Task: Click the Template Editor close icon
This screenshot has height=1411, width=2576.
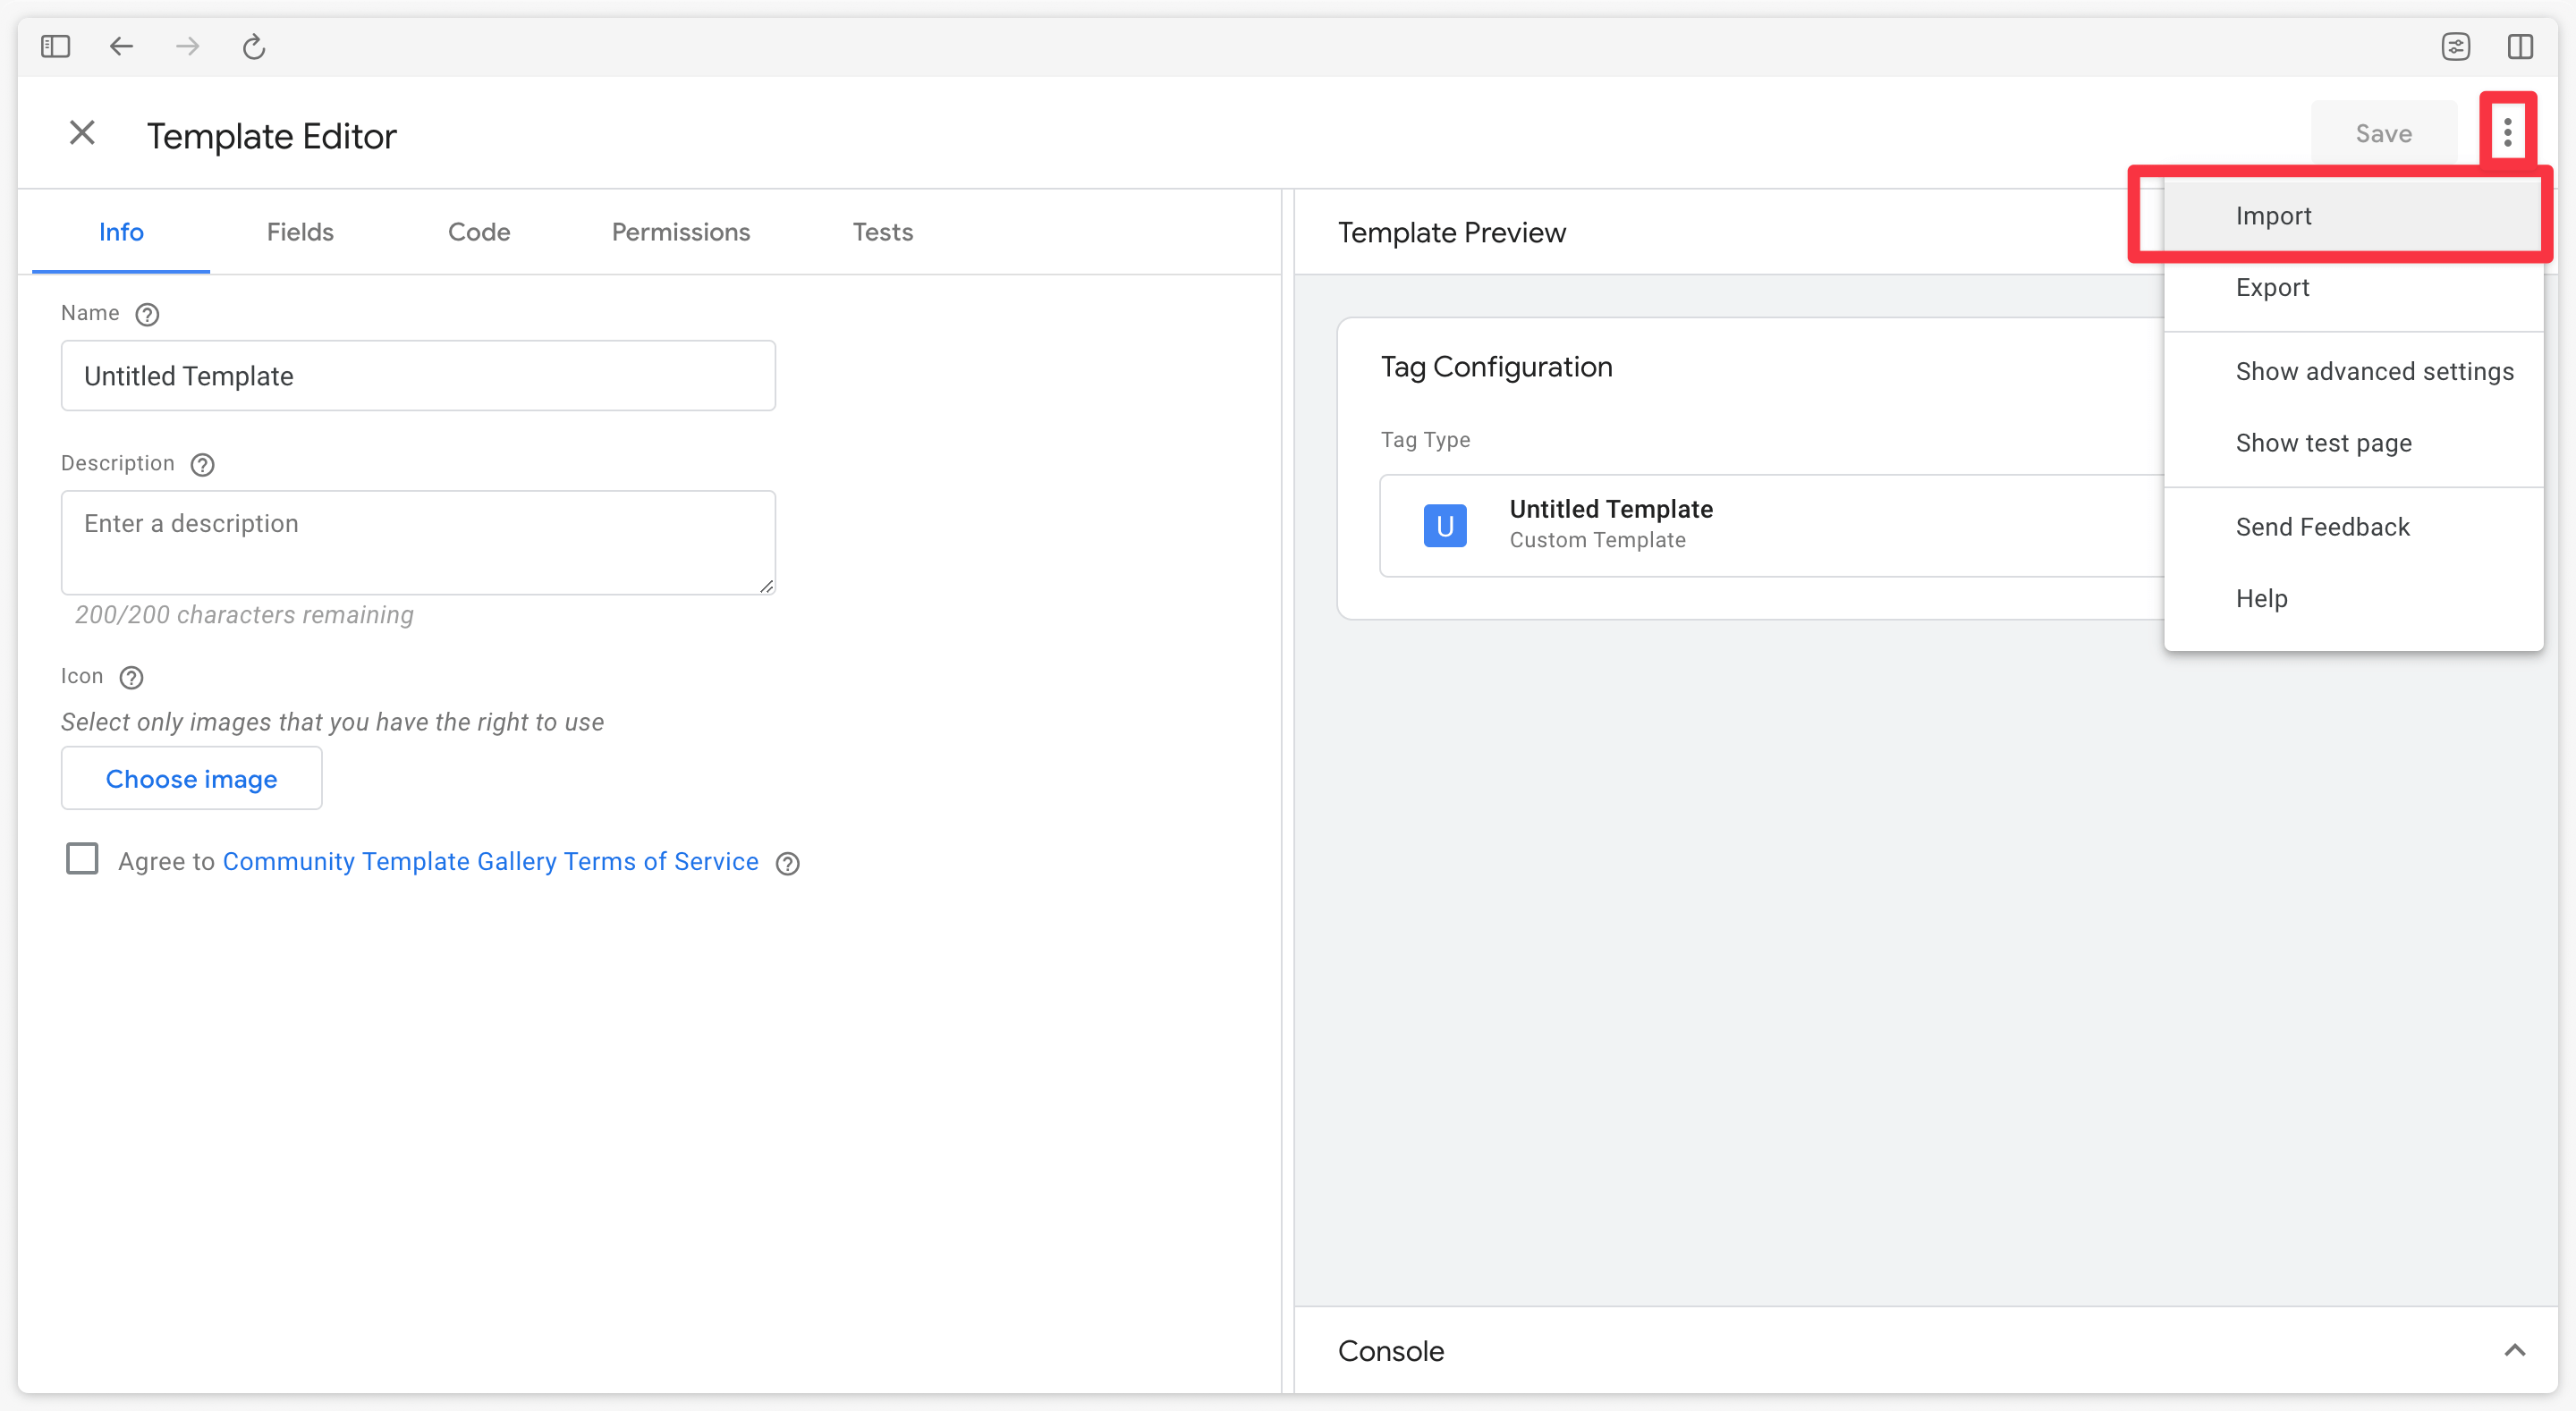Action: click(81, 134)
